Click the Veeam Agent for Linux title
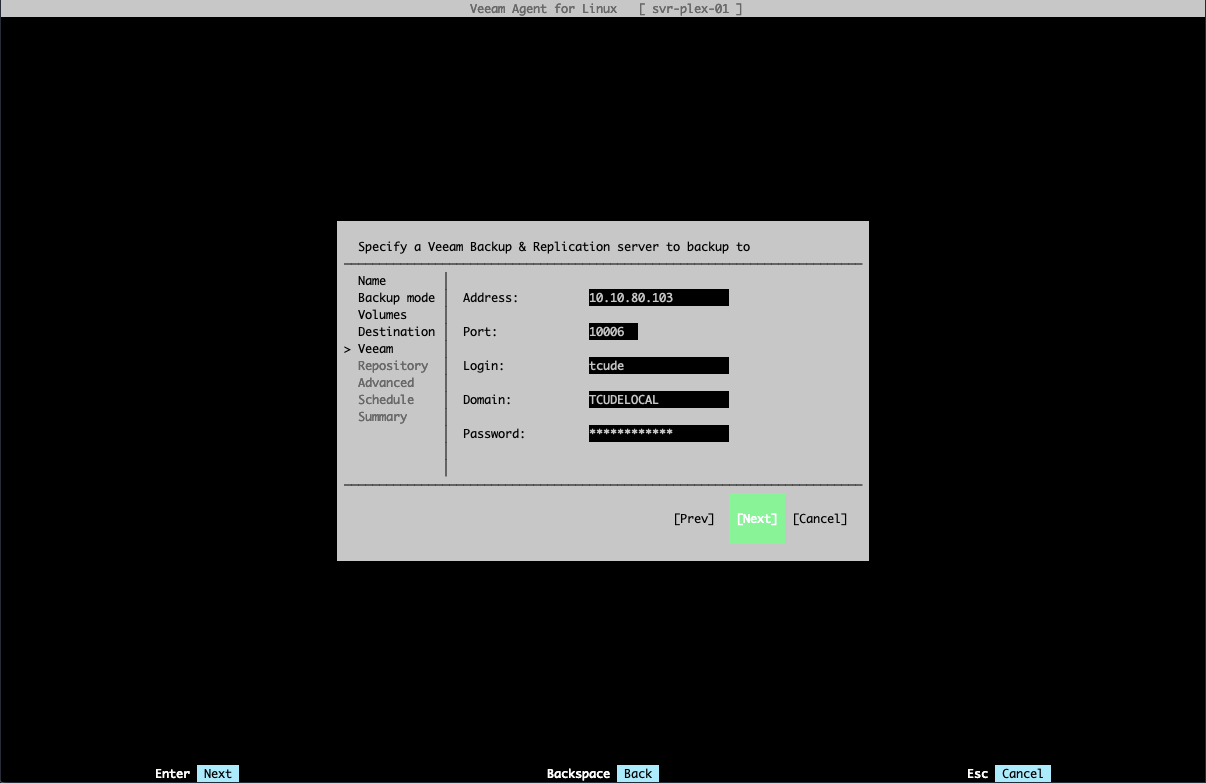1206x783 pixels. [543, 9]
